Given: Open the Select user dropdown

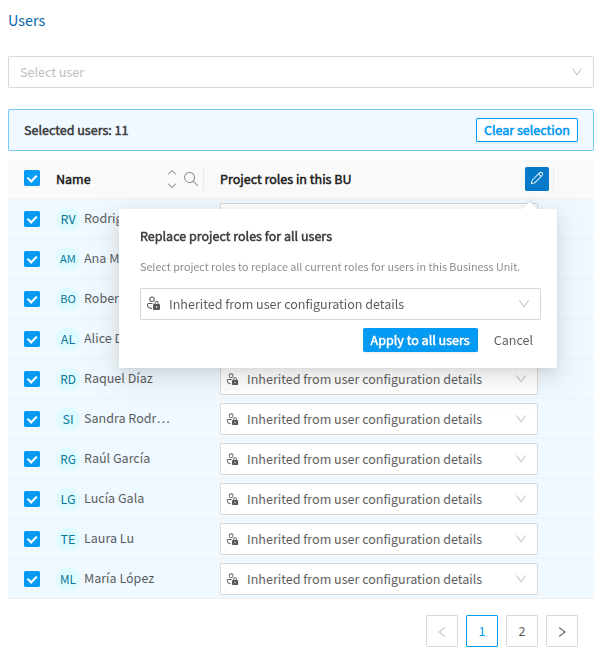Looking at the screenshot, I should [301, 72].
